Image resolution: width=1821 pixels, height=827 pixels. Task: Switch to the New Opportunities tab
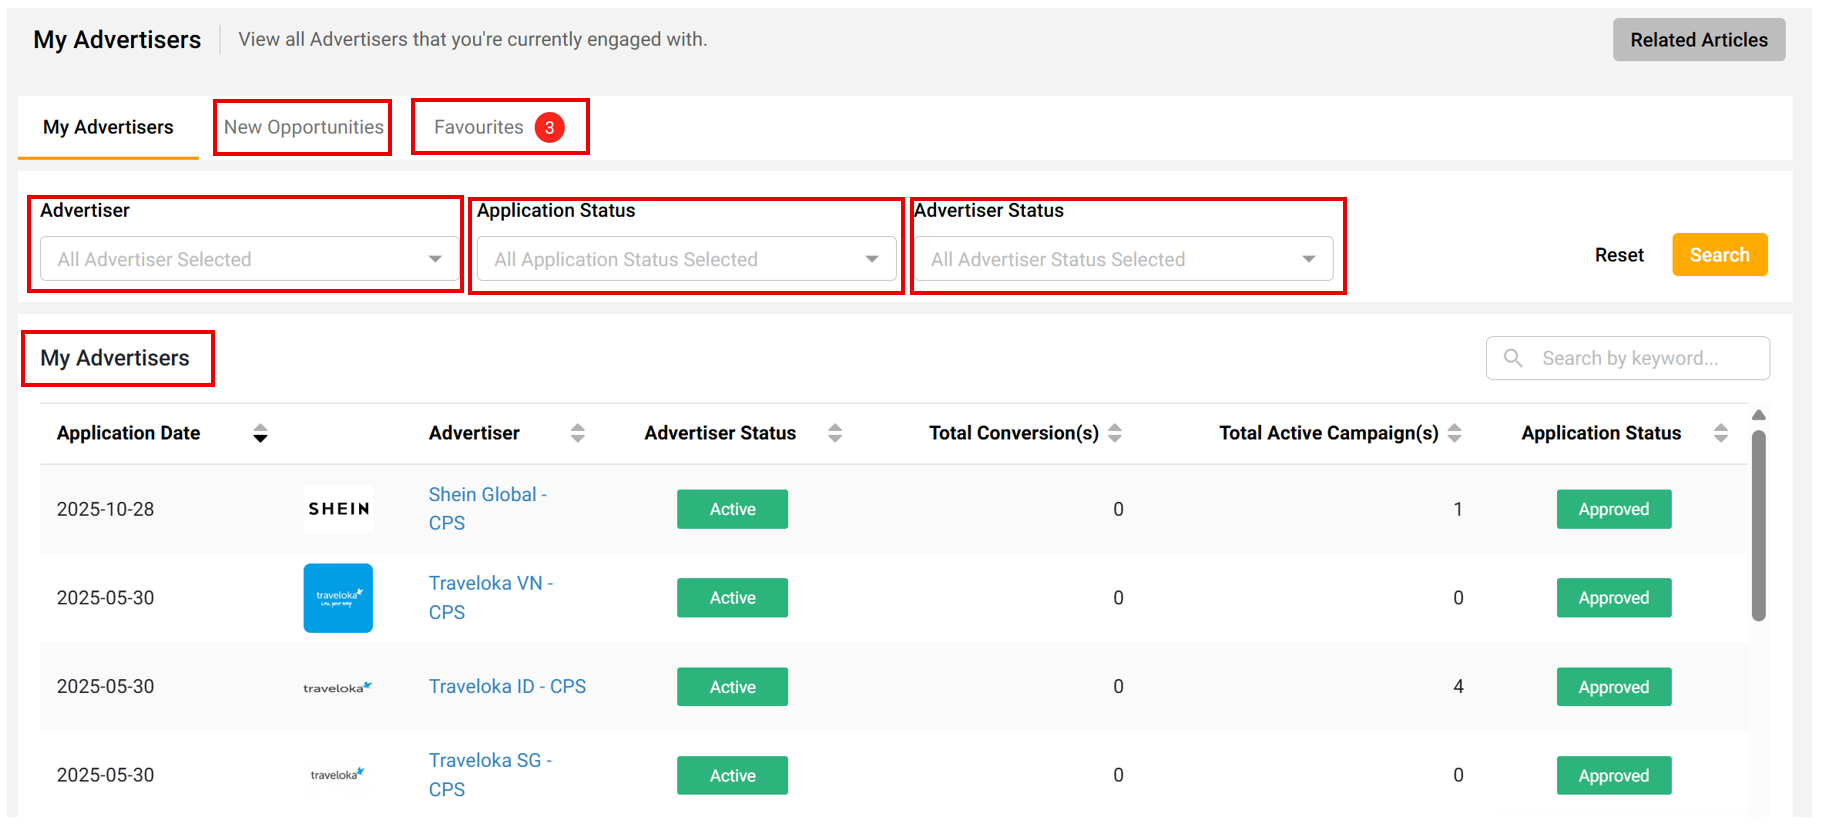[x=303, y=127]
